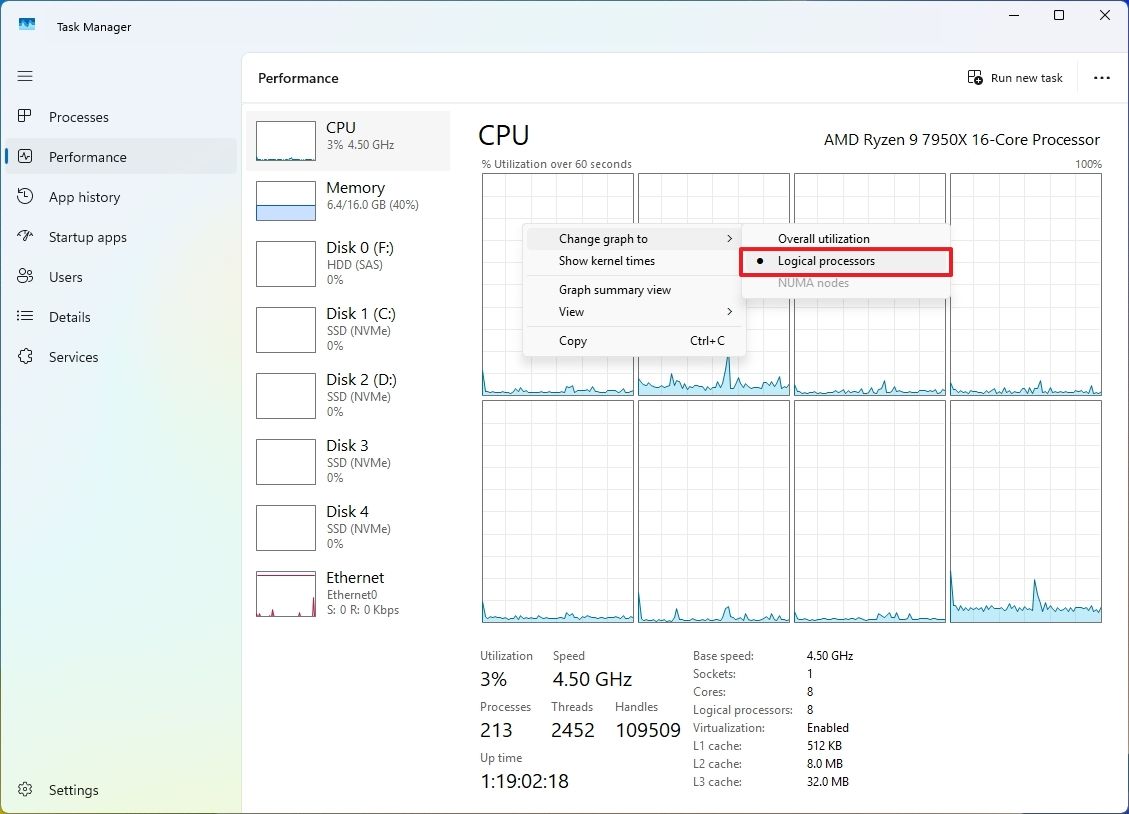Open the View submenu
This screenshot has height=814, width=1129.
(571, 311)
